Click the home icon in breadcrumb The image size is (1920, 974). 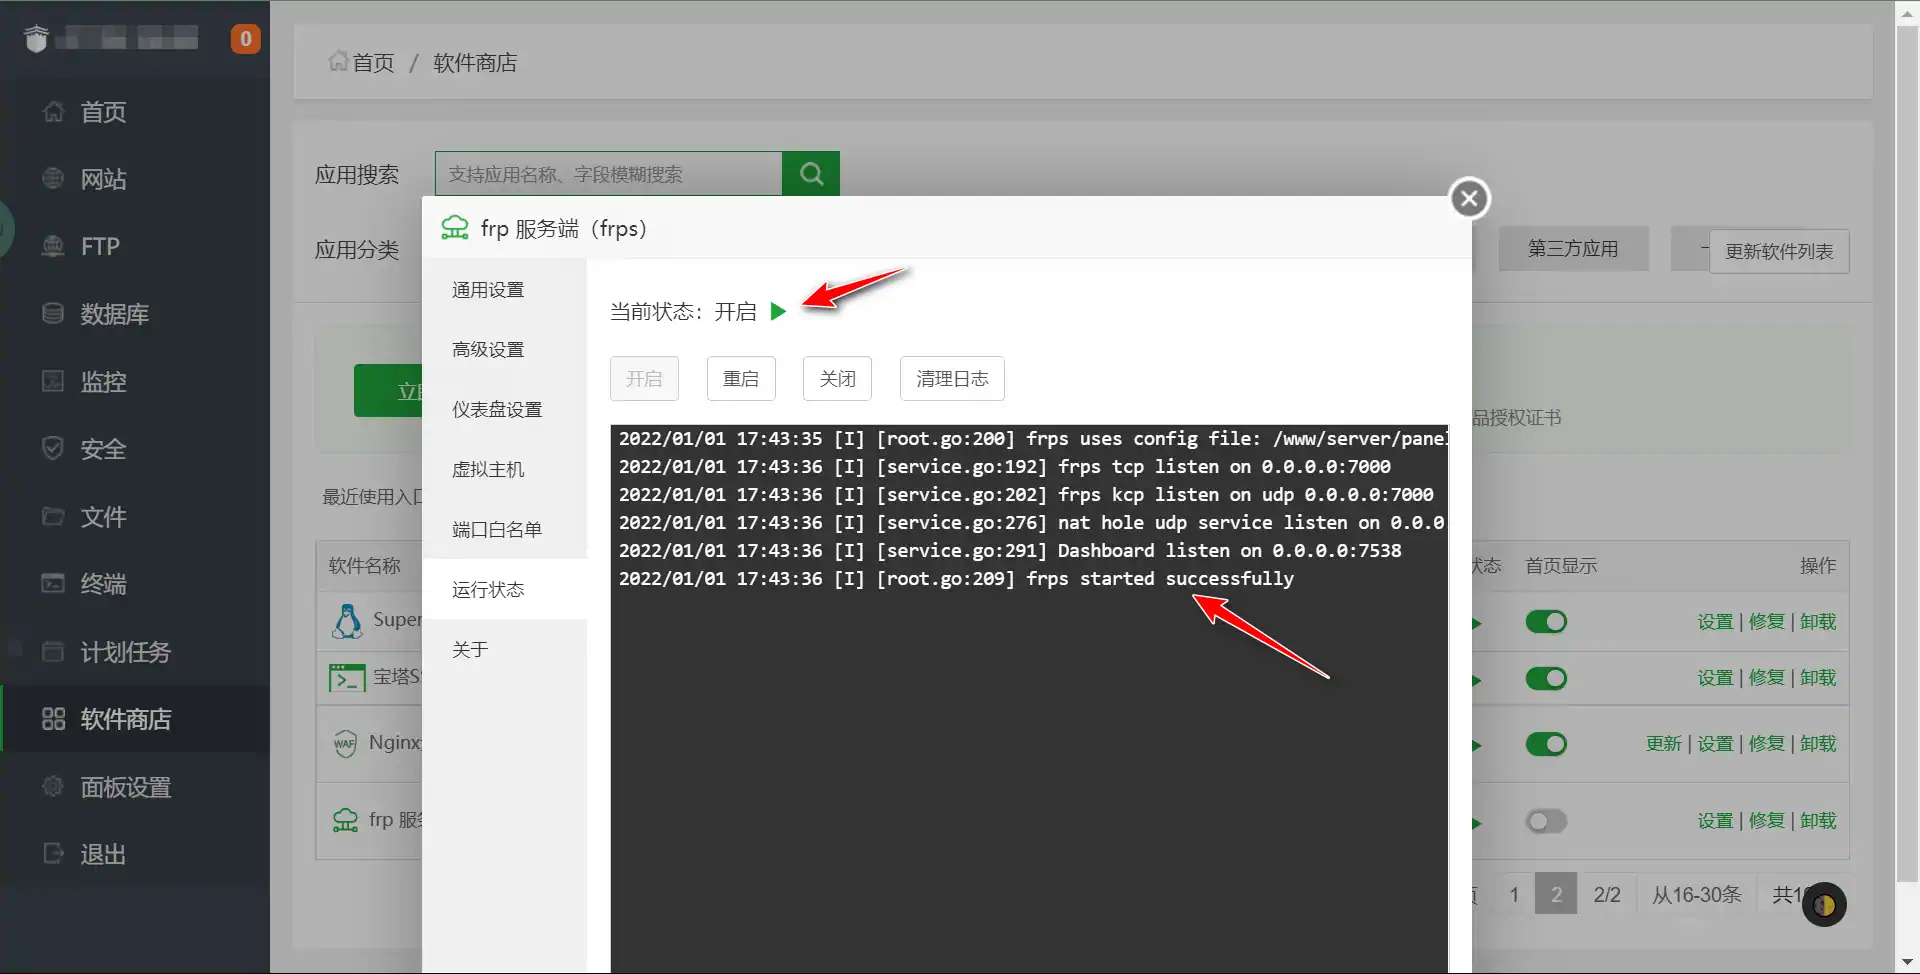tap(338, 62)
